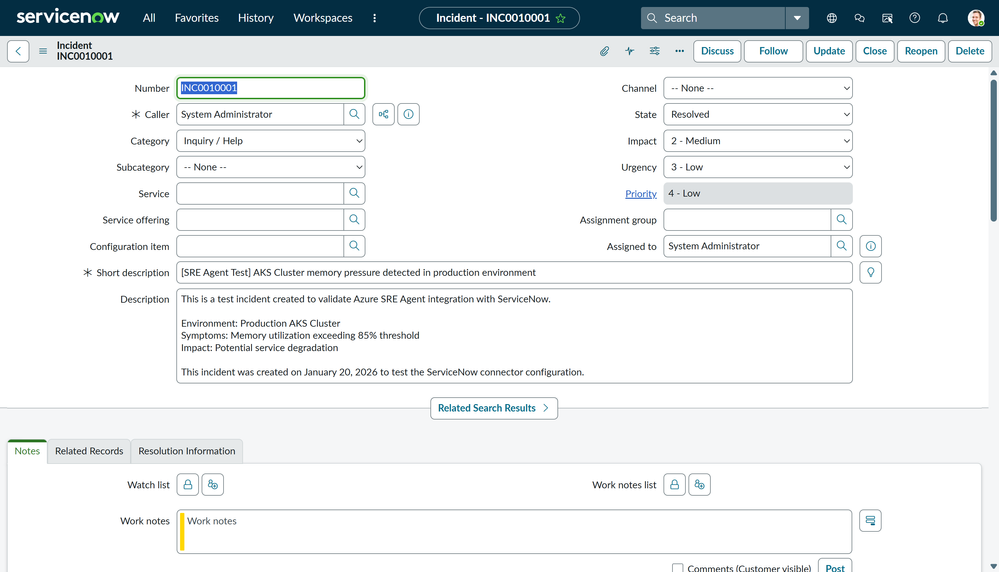
Task: Look up Assignment group with magnifier icon
Action: (x=842, y=219)
